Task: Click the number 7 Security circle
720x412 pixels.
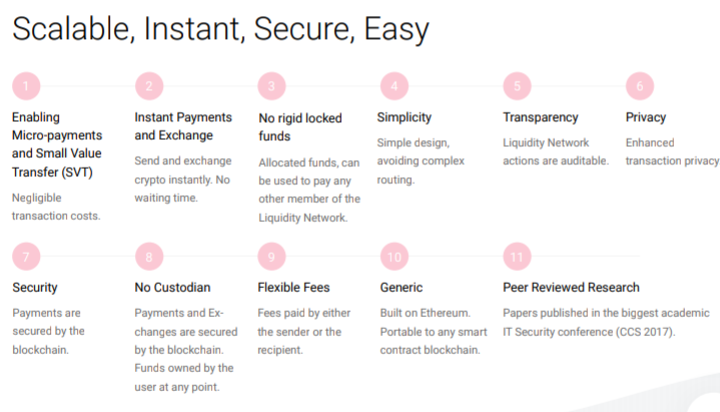Action: coord(26,257)
